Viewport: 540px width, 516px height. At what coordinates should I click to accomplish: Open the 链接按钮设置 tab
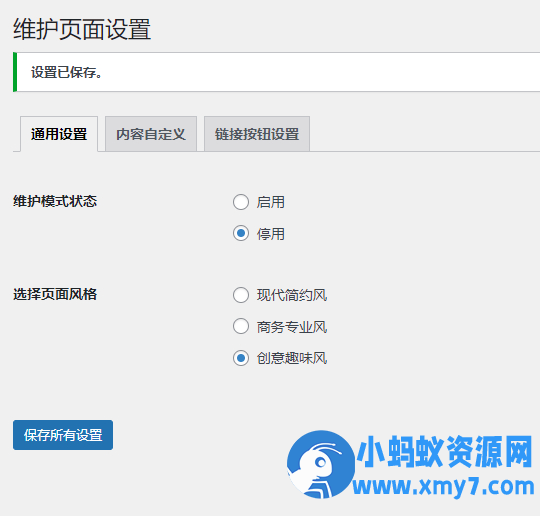pyautogui.click(x=257, y=134)
